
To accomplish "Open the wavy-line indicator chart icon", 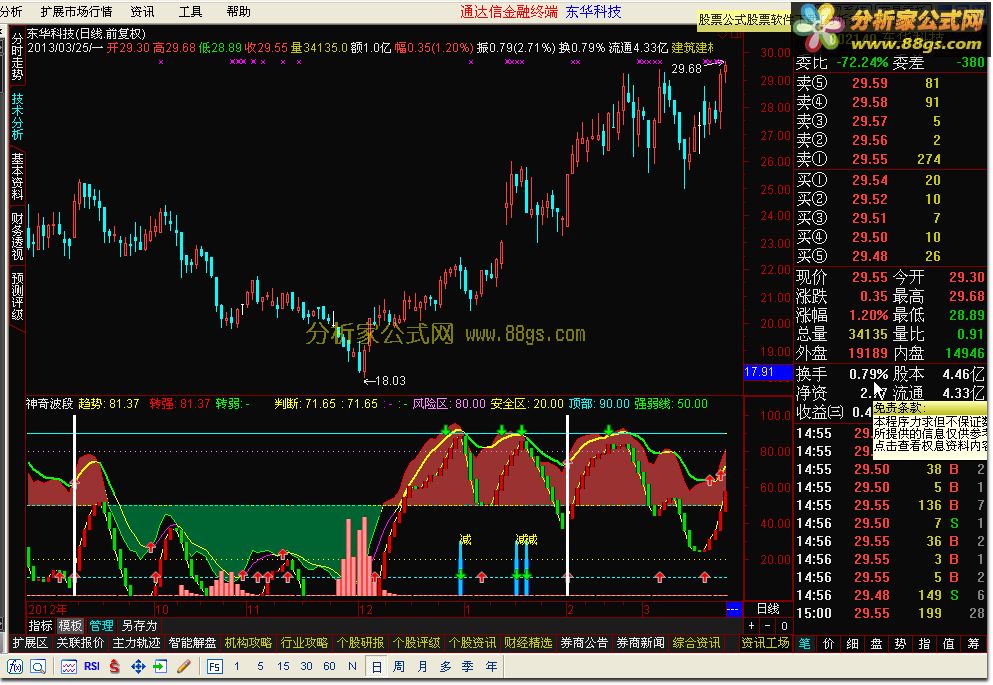I will [69, 667].
